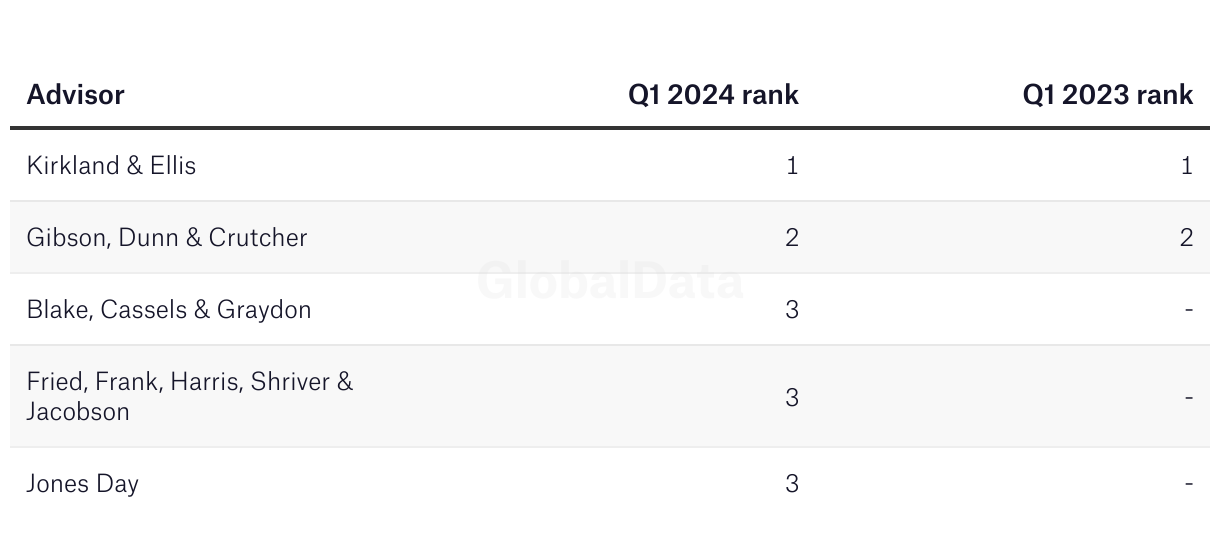Click Gibson, Dunn & Crutcher 2023 rank cell
Image resolution: width=1220 pixels, height=560 pixels.
tap(1187, 238)
